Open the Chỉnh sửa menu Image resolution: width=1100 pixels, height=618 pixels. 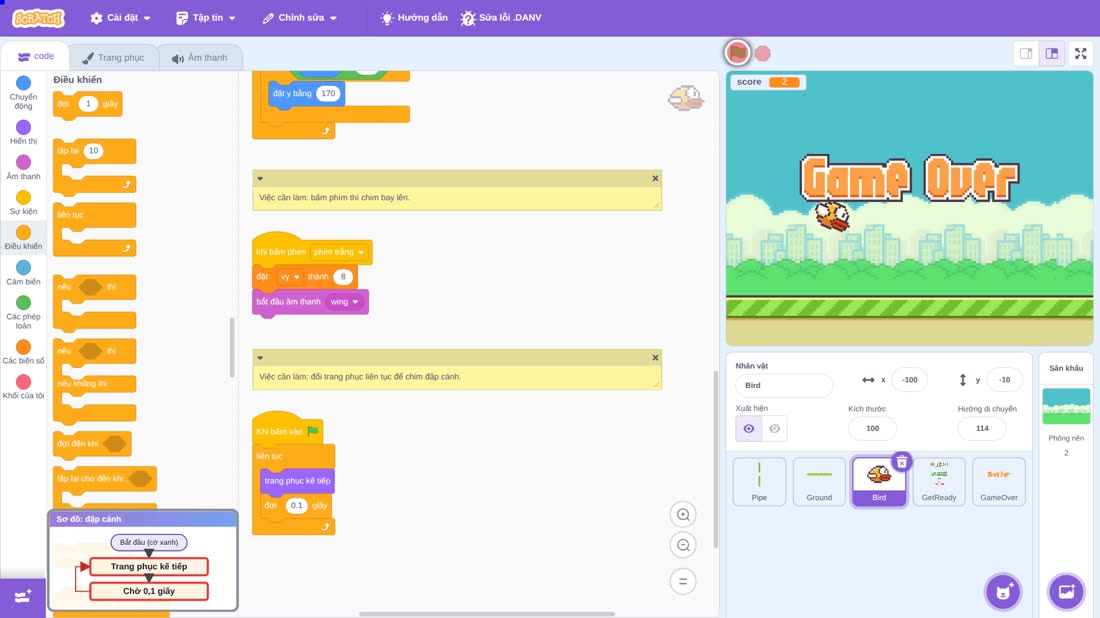(x=300, y=18)
